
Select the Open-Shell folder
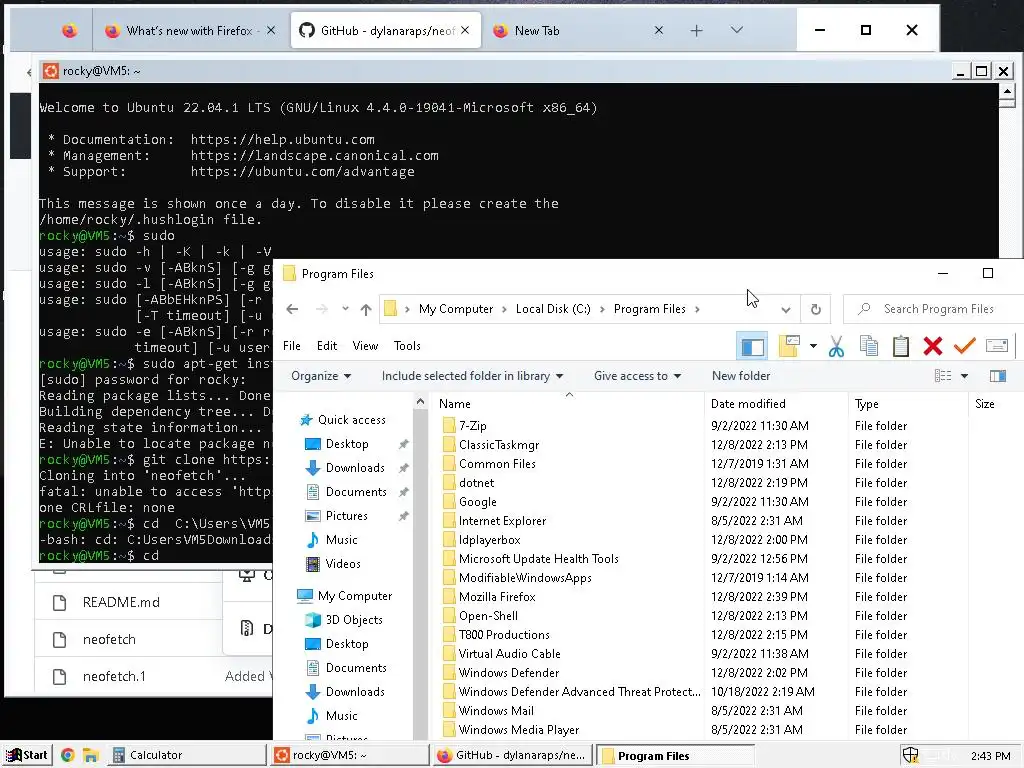coord(488,616)
